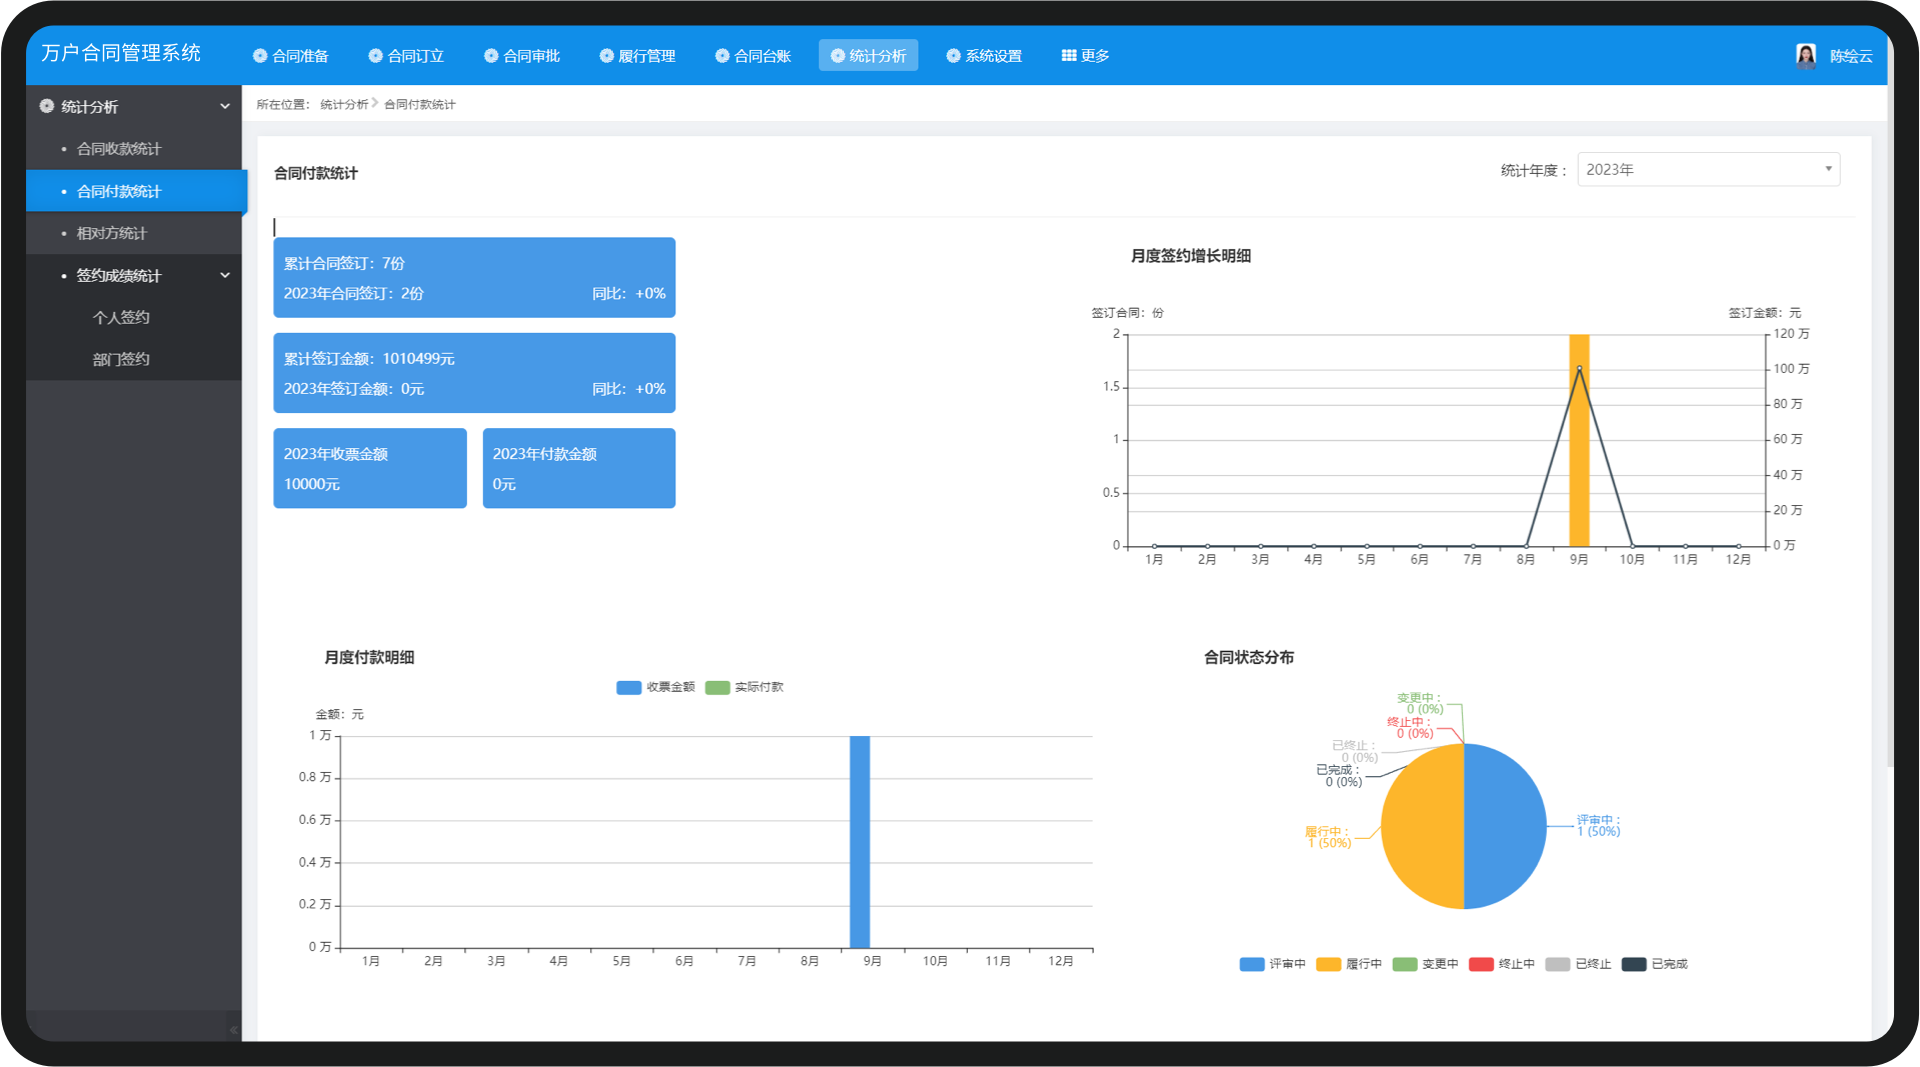Toggle 终止中 pie legend item
The width and height of the screenshot is (1920, 1067).
1502,964
